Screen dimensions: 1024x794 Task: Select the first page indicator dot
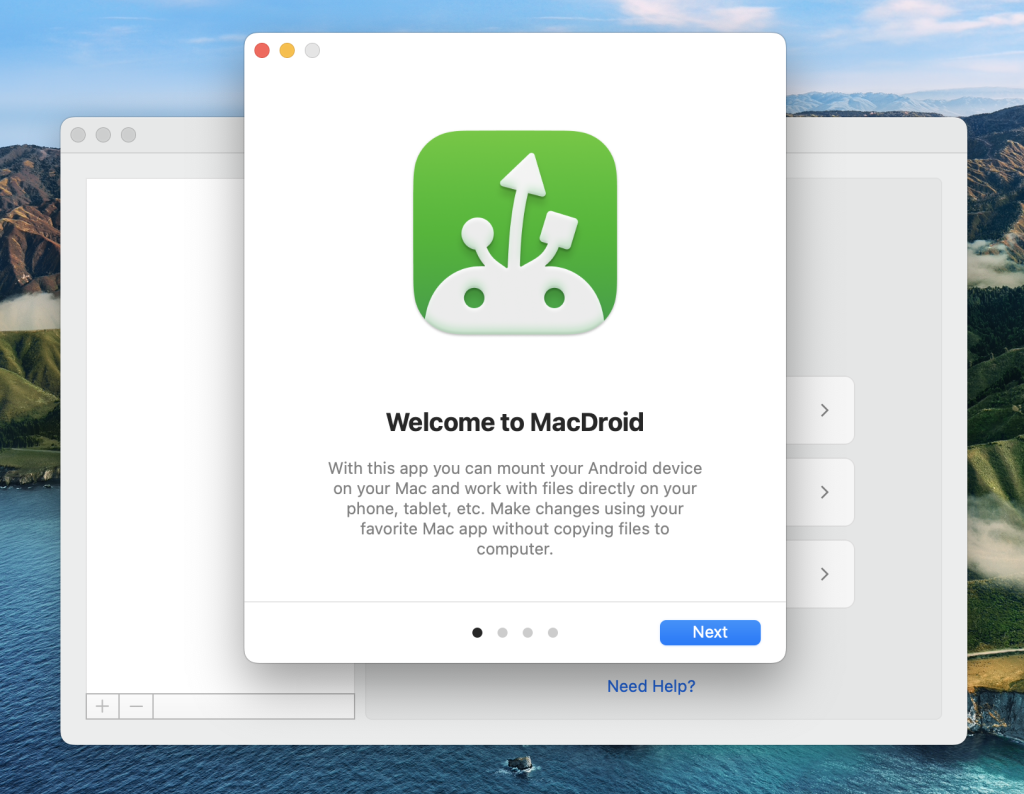click(x=477, y=632)
